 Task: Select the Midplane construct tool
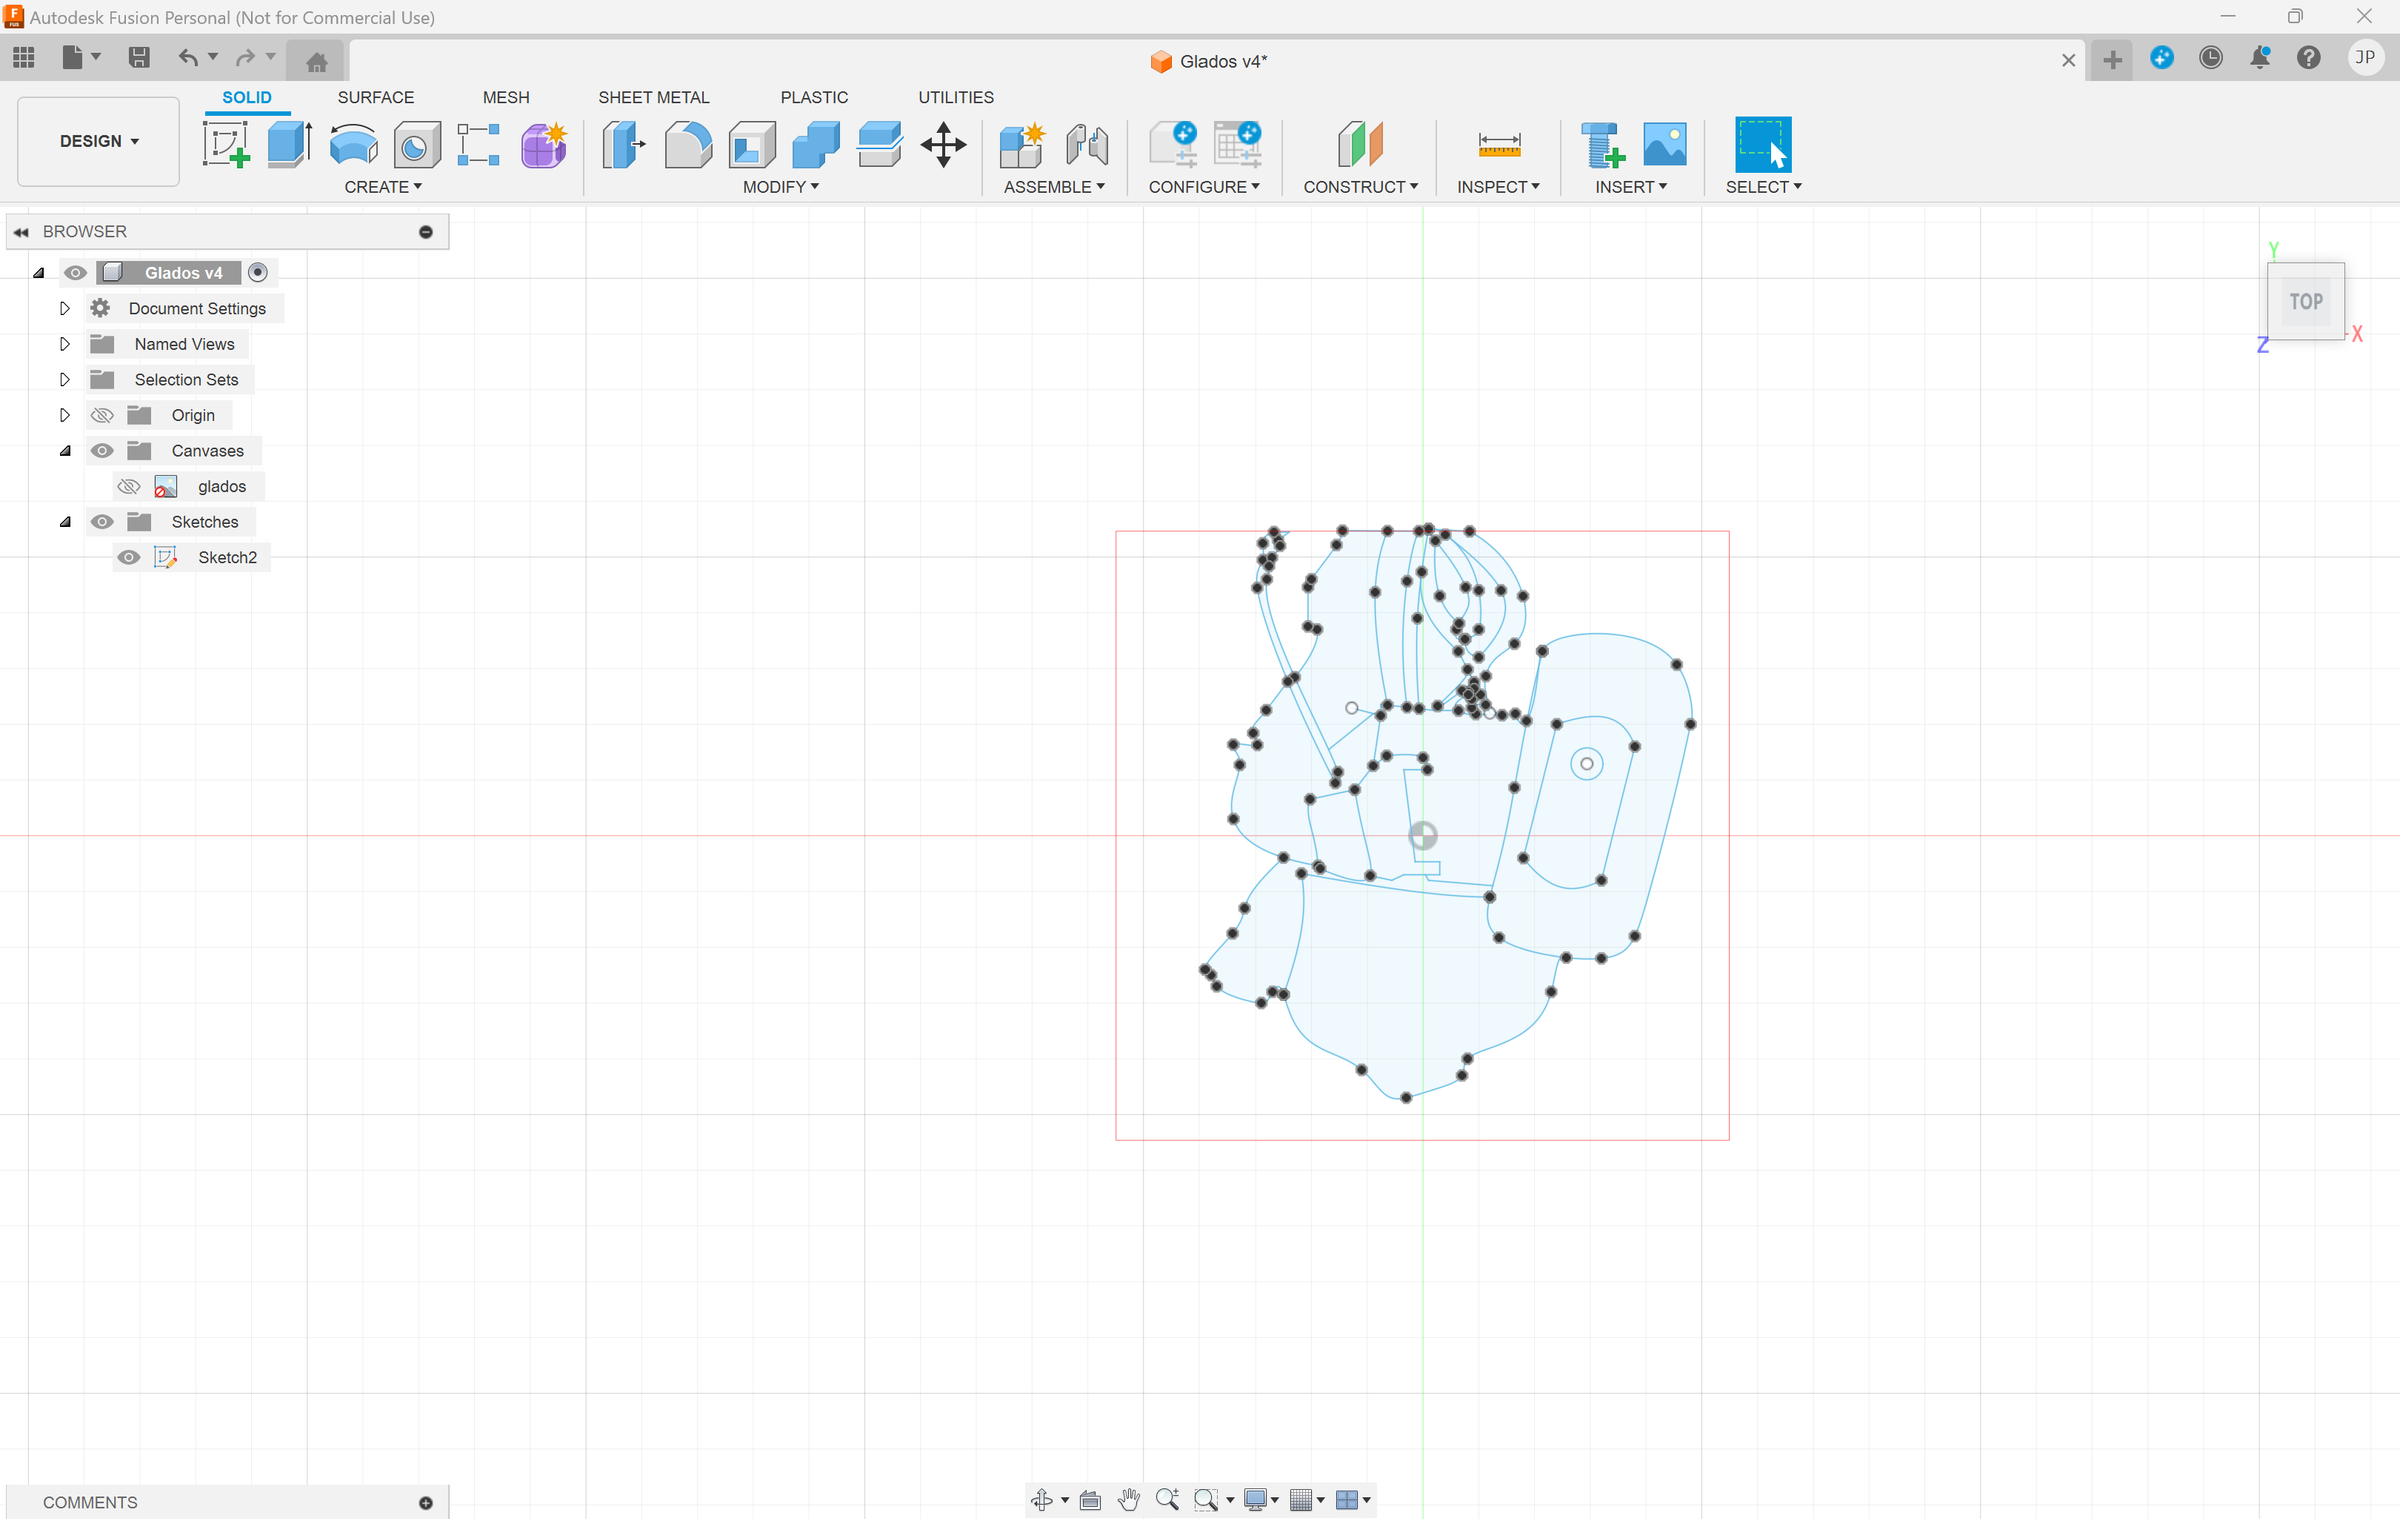pyautogui.click(x=1360, y=145)
